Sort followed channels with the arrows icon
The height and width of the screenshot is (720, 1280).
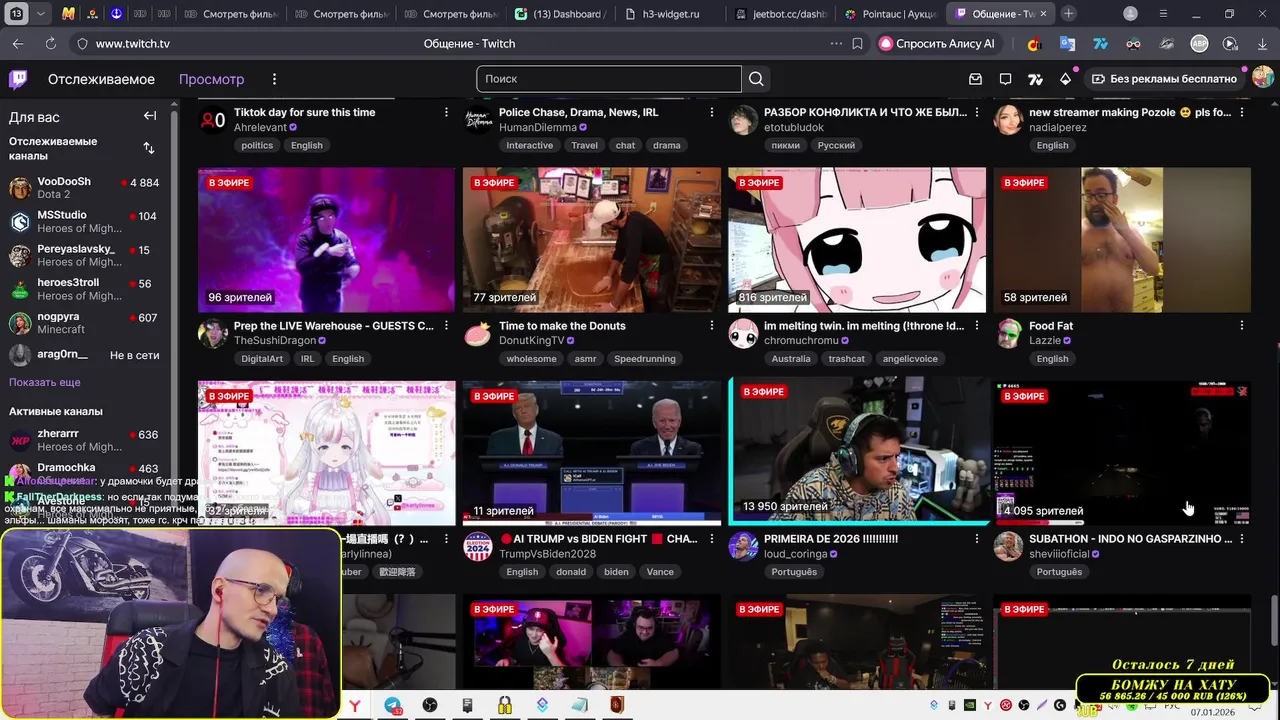[x=149, y=148]
